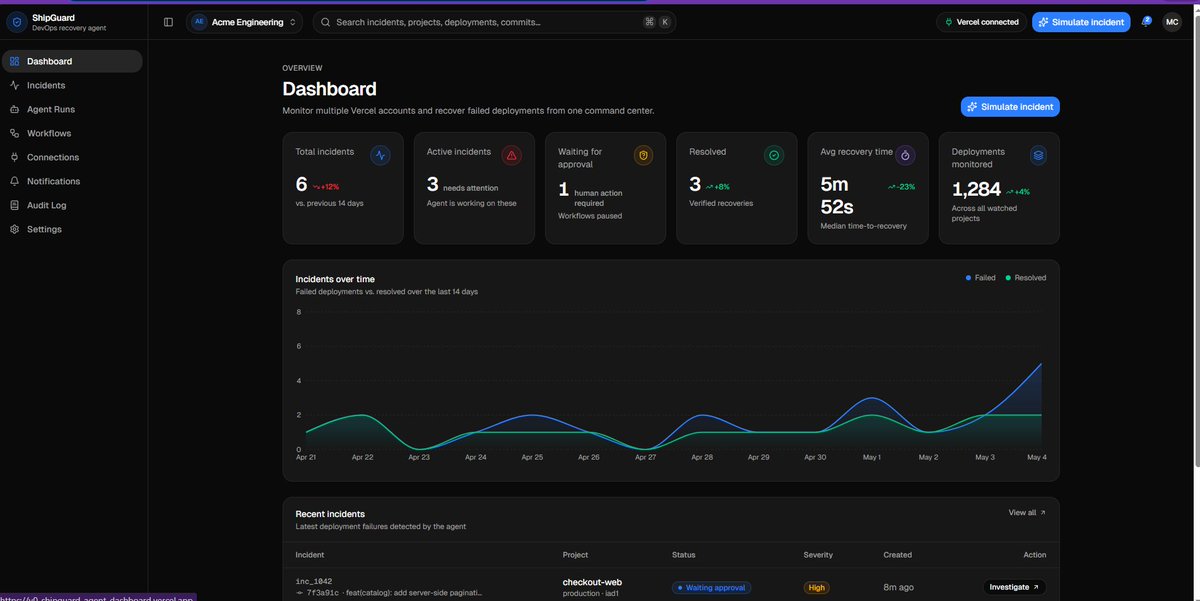Open Settings in the sidebar

[x=72, y=229]
